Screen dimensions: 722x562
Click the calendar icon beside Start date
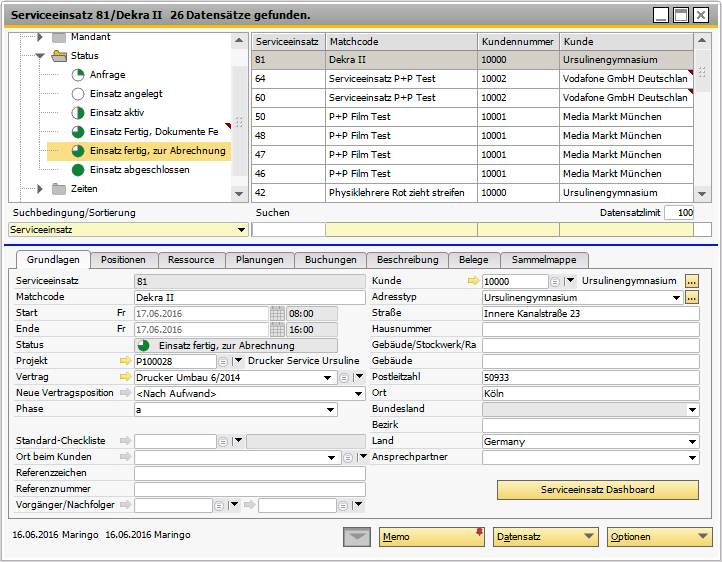click(x=277, y=313)
